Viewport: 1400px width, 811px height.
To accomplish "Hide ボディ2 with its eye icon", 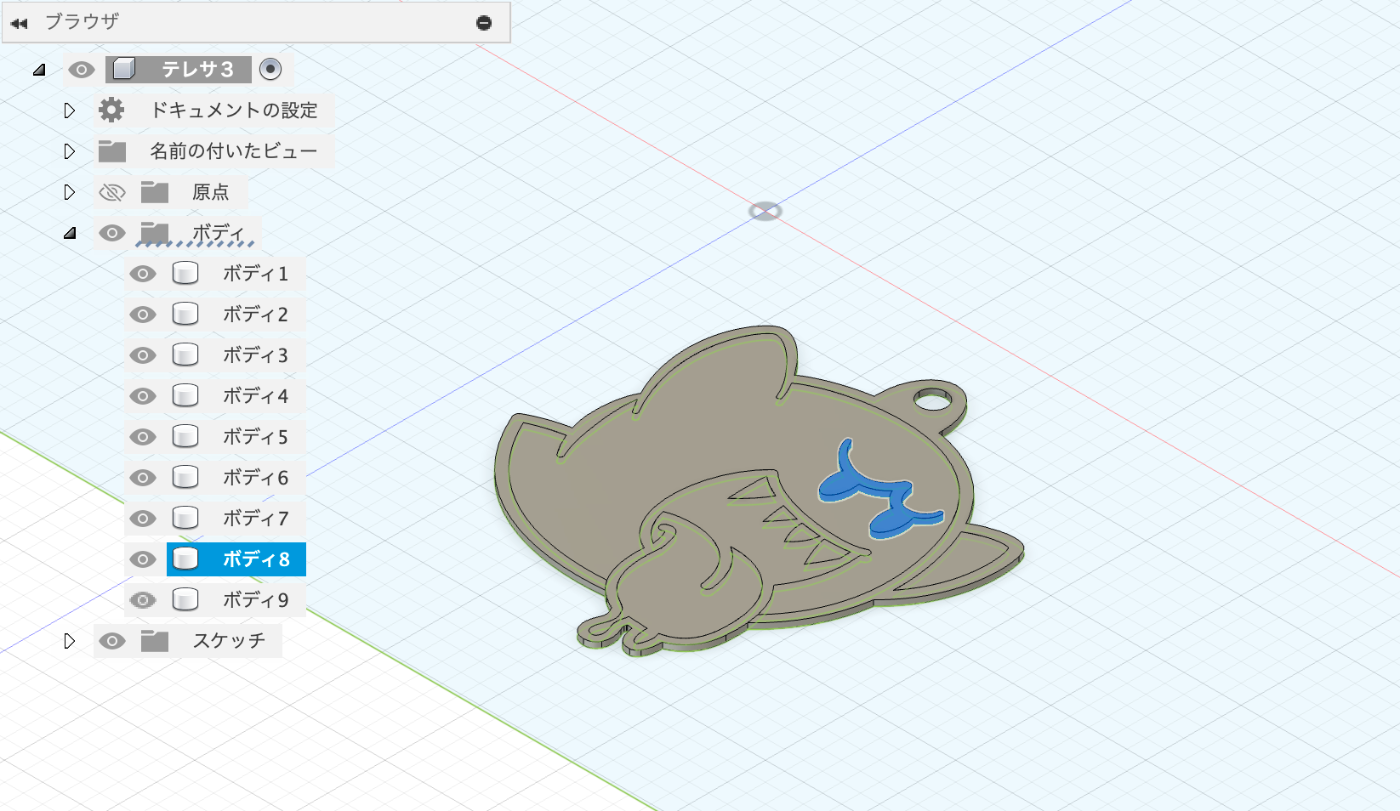I will tap(143, 315).
